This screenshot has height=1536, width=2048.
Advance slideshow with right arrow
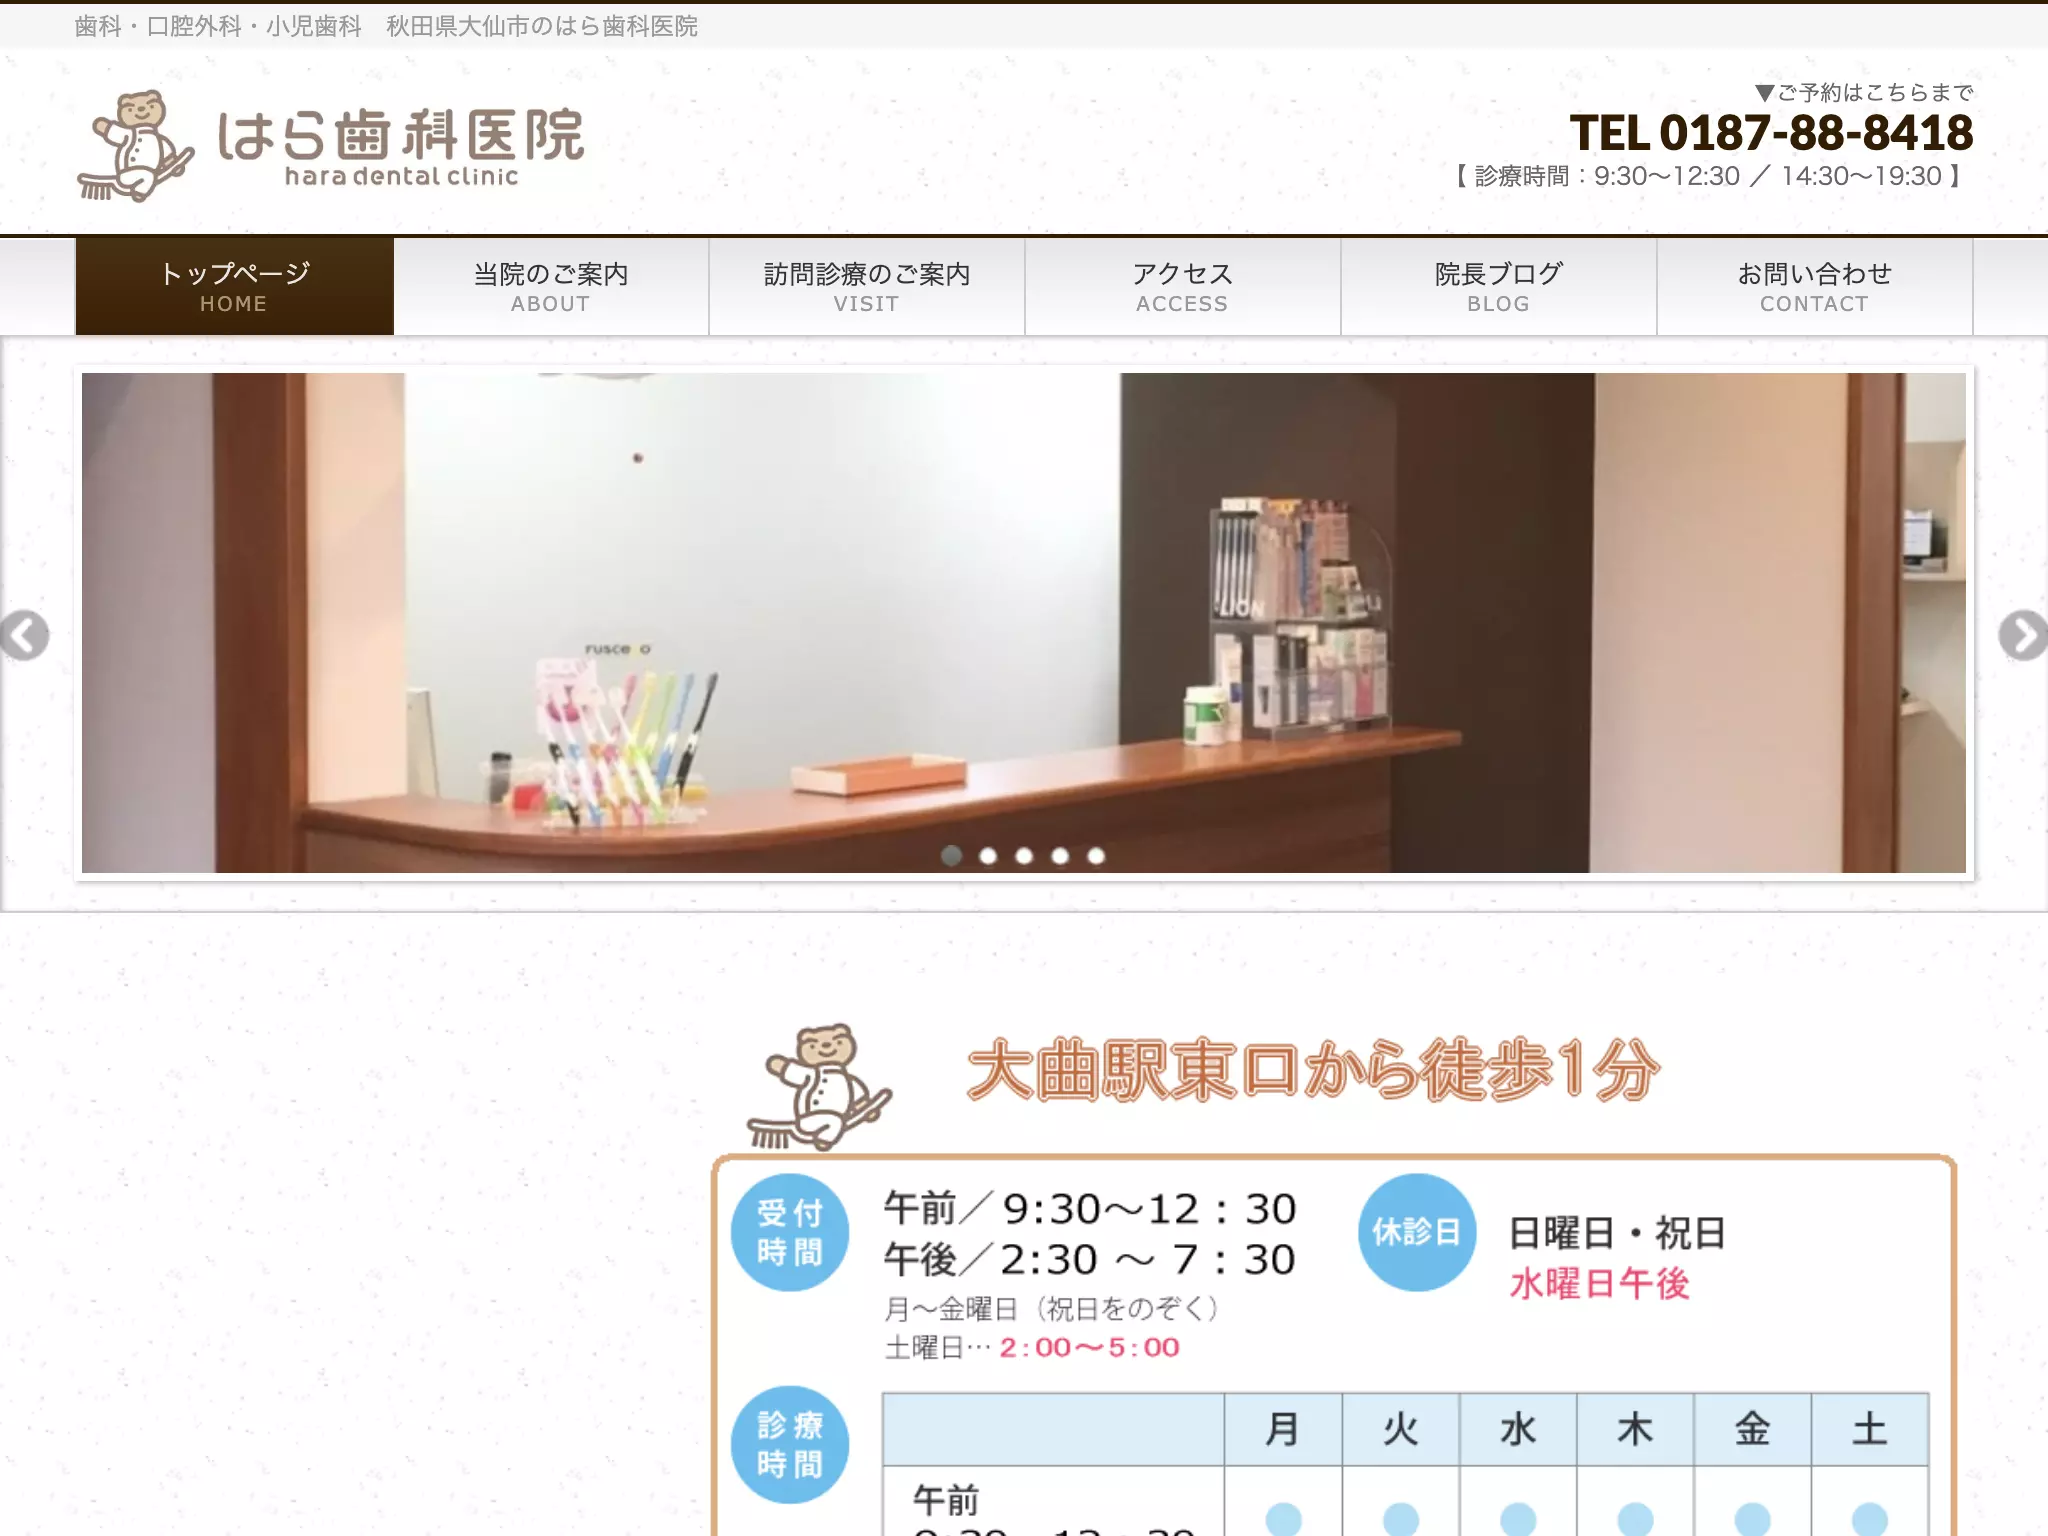point(2023,635)
